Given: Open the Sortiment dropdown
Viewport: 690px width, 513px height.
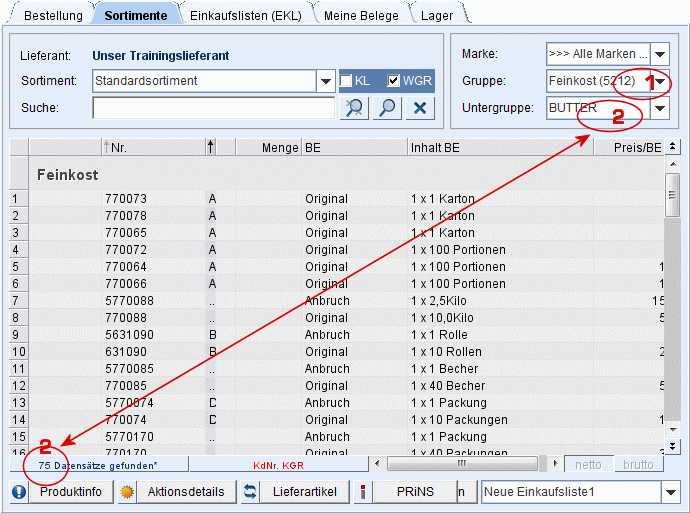Looking at the screenshot, I should coord(326,81).
